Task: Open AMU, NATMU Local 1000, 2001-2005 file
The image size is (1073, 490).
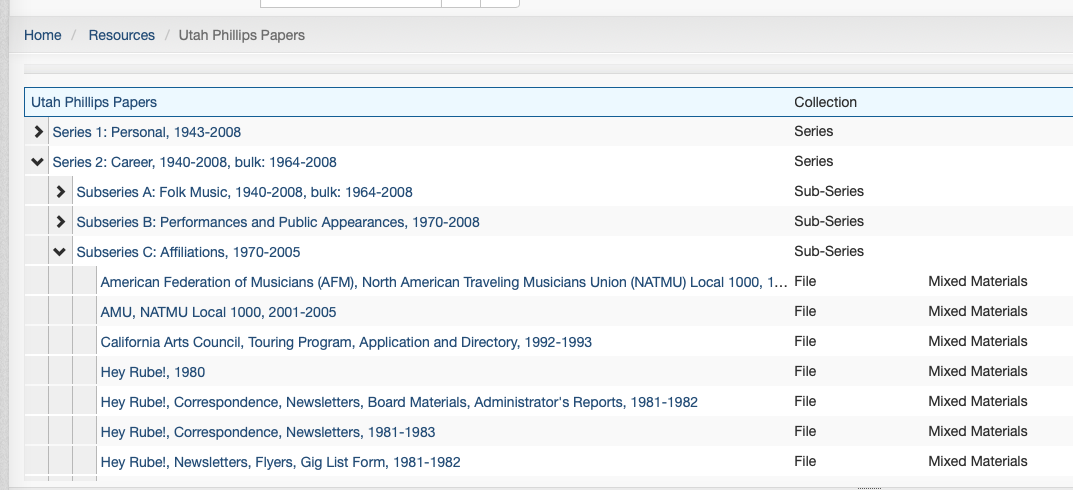Action: 219,312
